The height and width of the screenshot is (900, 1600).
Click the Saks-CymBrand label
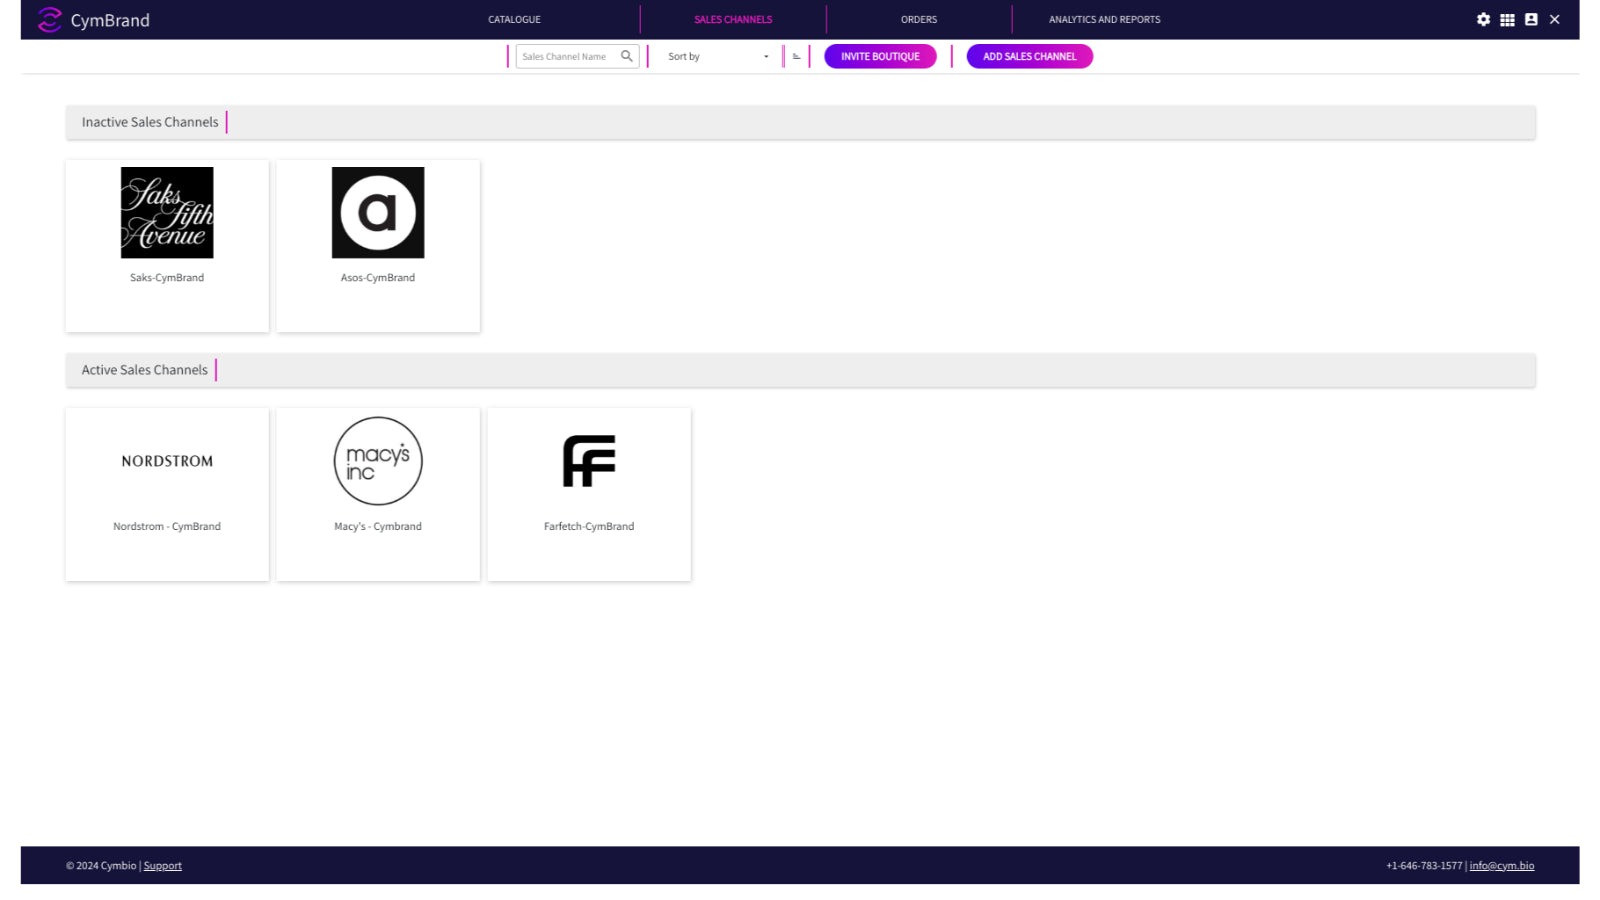[167, 278]
